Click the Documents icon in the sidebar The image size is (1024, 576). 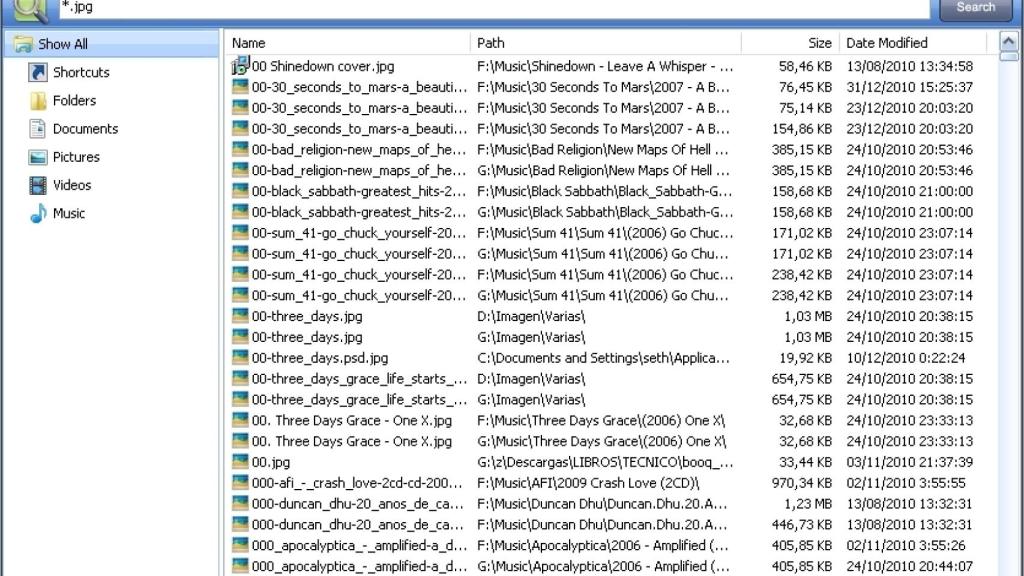click(38, 129)
